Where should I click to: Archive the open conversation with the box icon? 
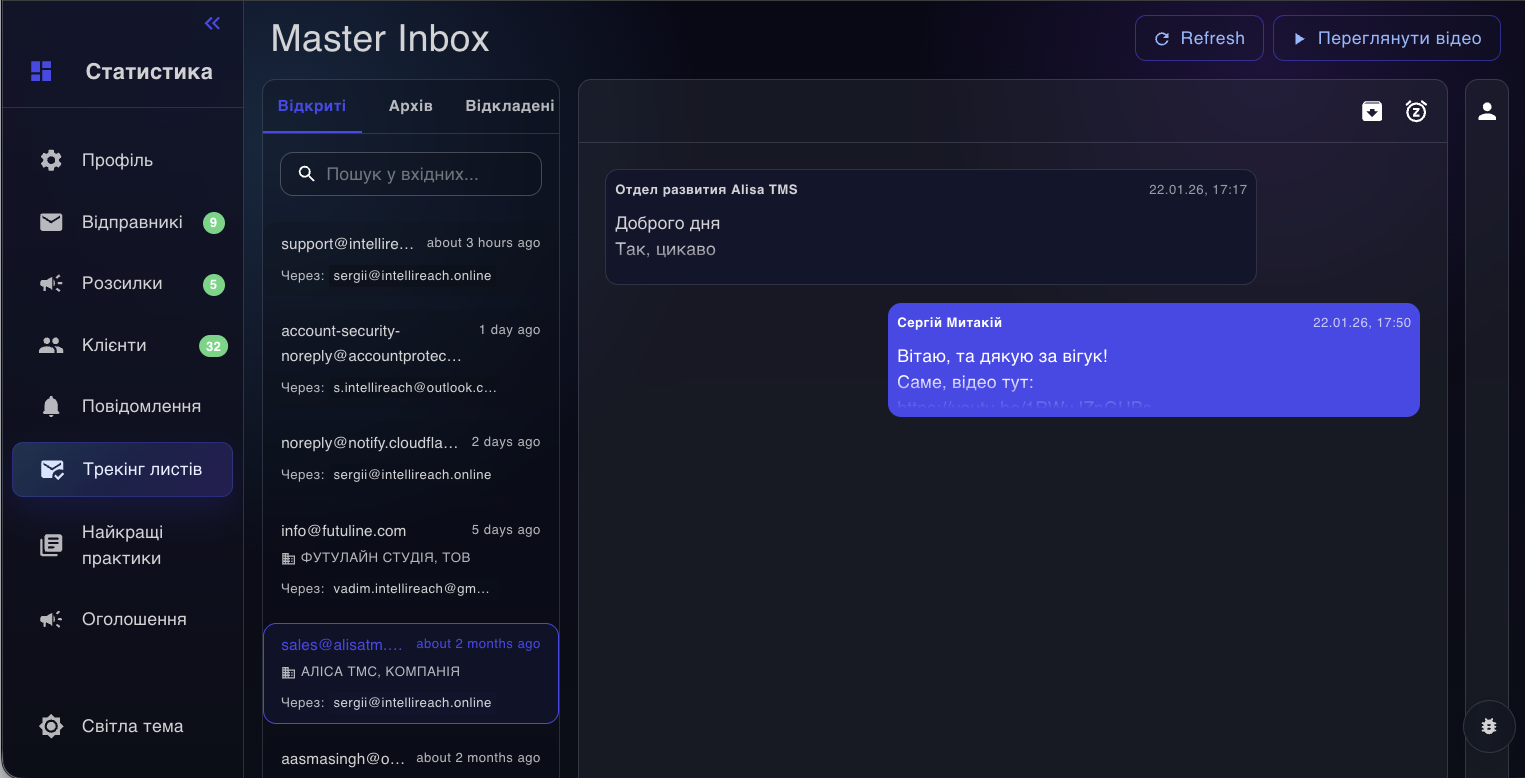click(x=1372, y=111)
